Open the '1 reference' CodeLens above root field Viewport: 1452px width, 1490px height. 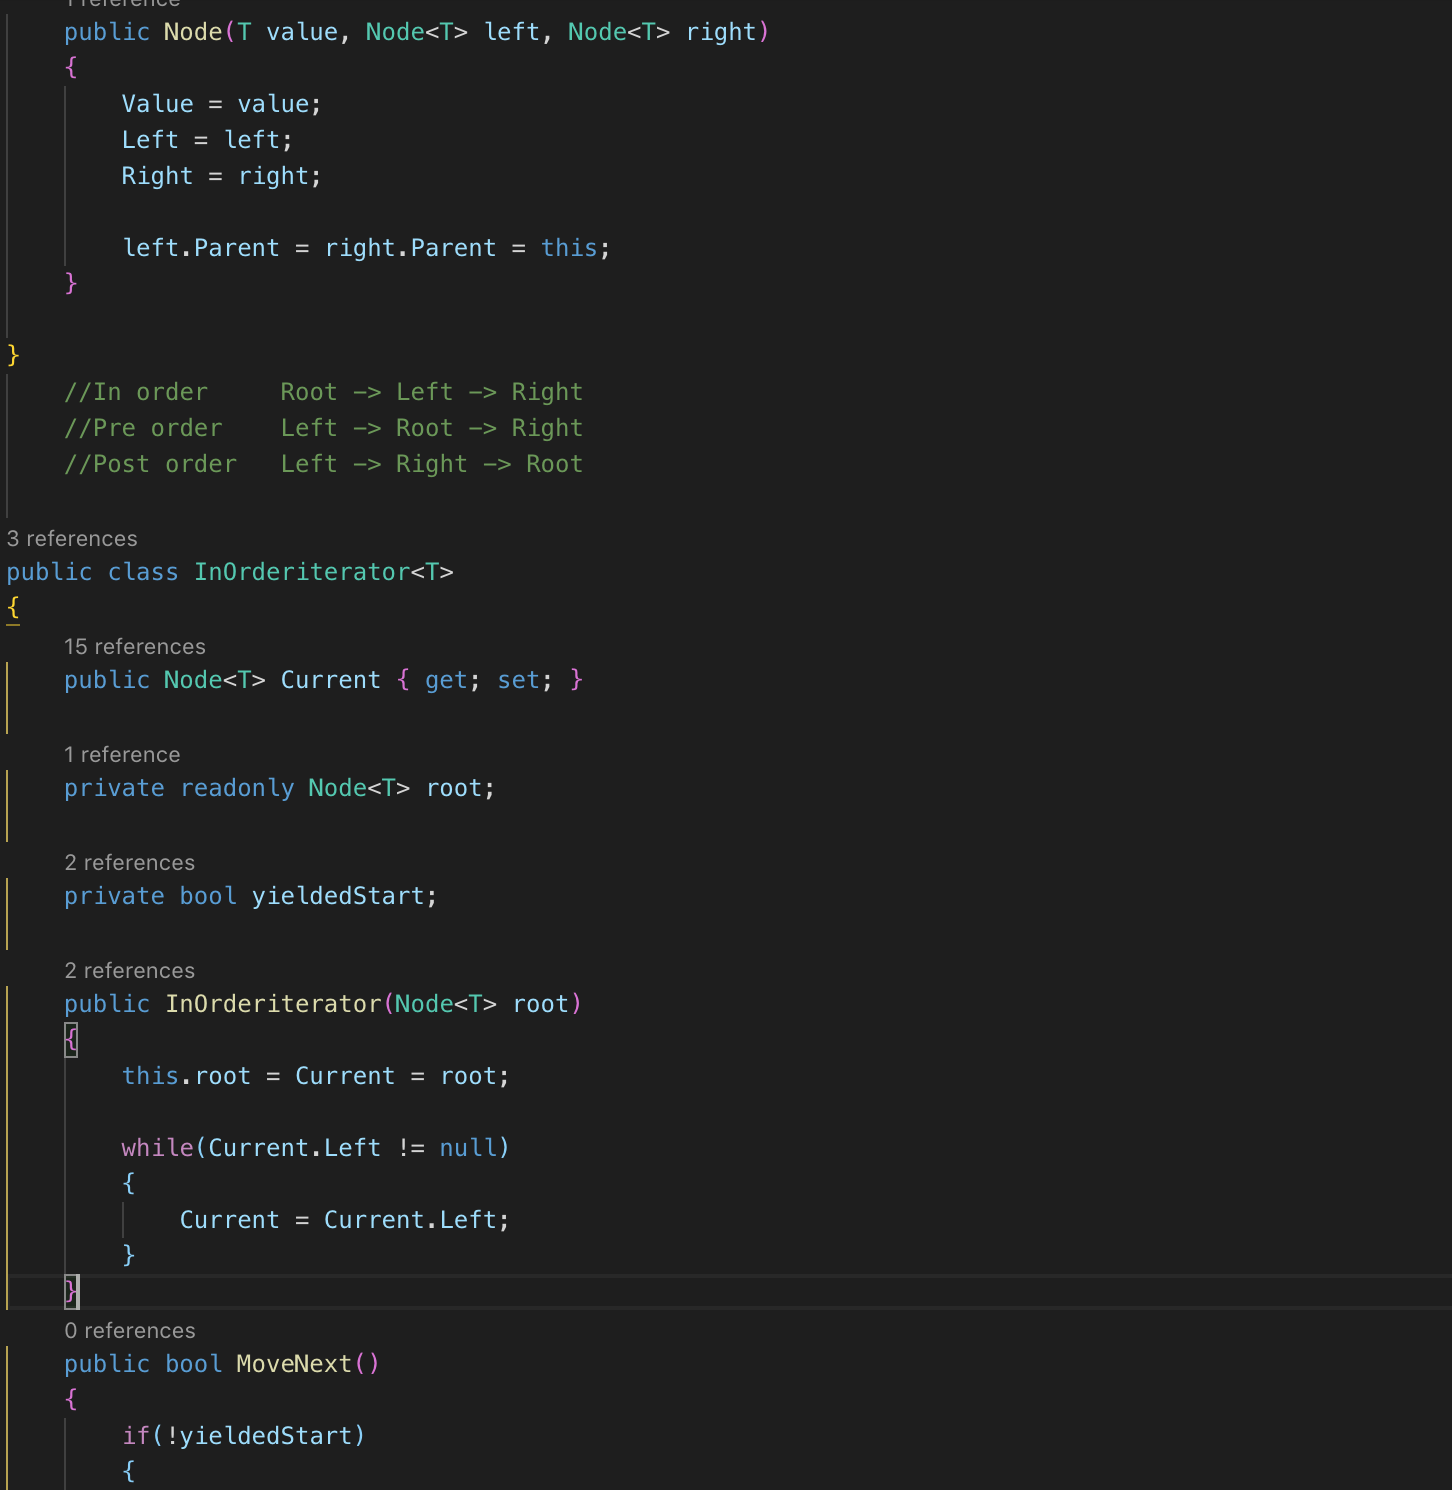[x=122, y=755]
